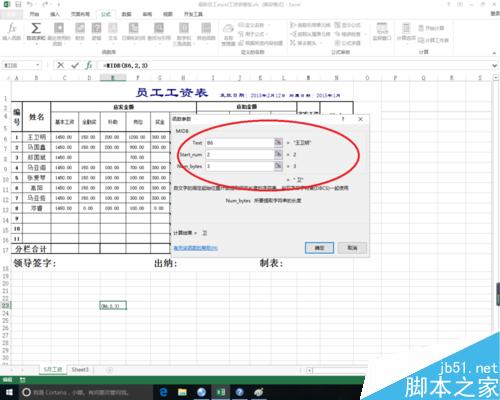Image resolution: width=500 pixels, height=400 pixels.
Task: Click Create from Selection
Action: coord(261,43)
